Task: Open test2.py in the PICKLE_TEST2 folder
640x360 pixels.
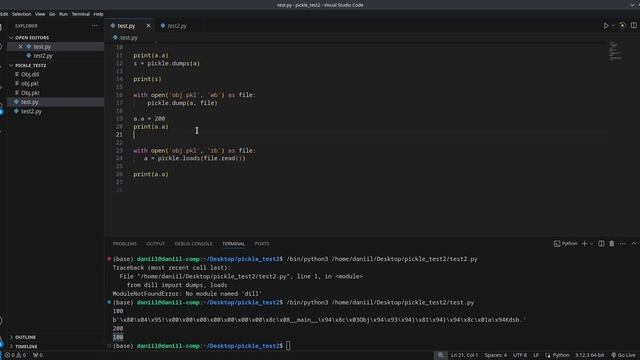Action: tap(31, 111)
